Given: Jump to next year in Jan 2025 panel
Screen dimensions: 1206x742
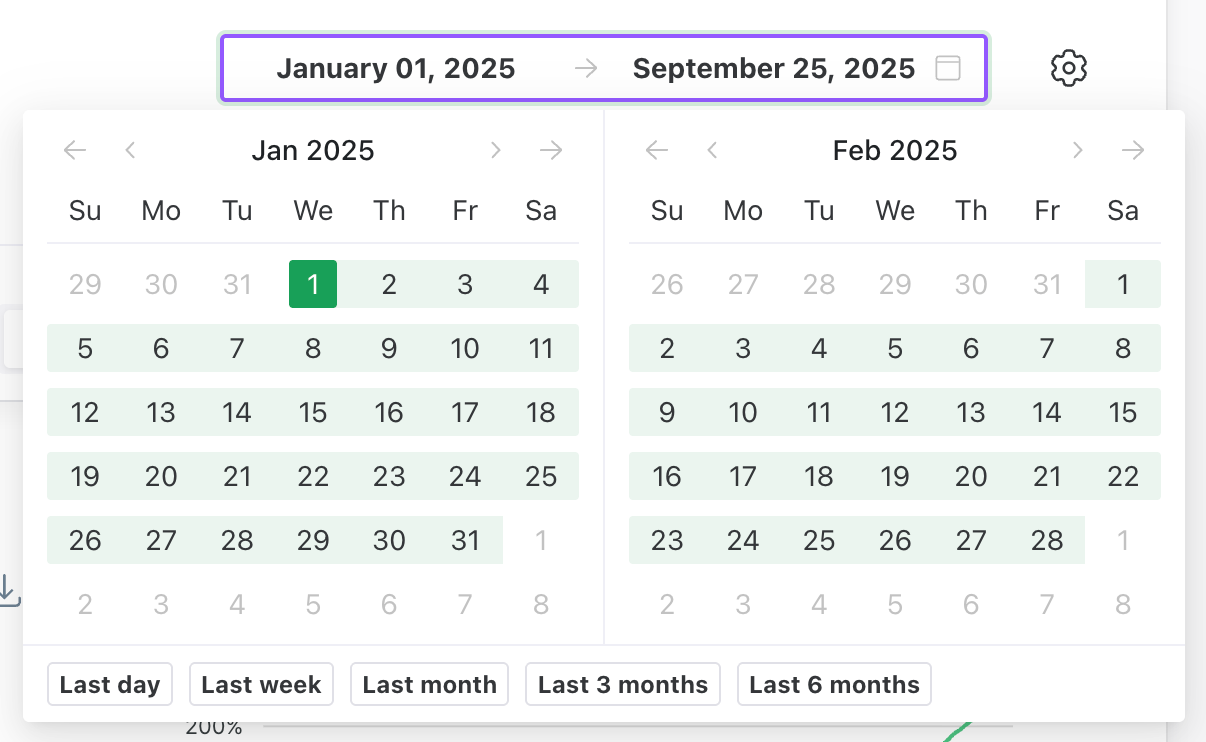Looking at the screenshot, I should click(551, 151).
